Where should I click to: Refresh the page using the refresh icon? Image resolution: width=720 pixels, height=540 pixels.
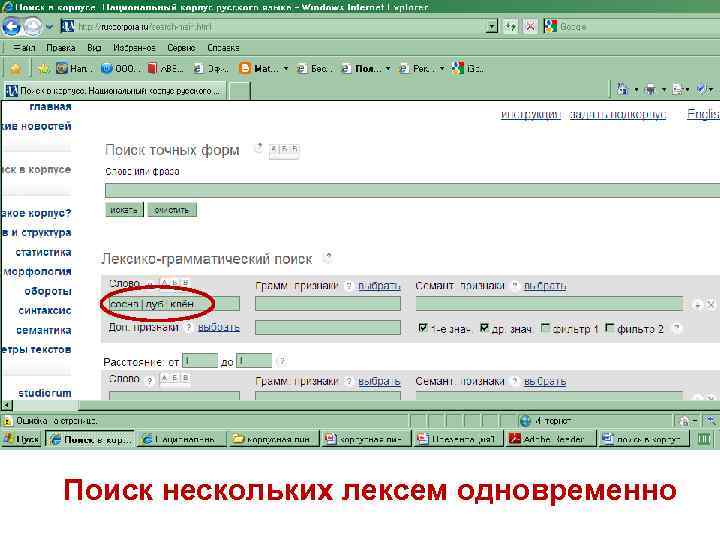tap(511, 27)
